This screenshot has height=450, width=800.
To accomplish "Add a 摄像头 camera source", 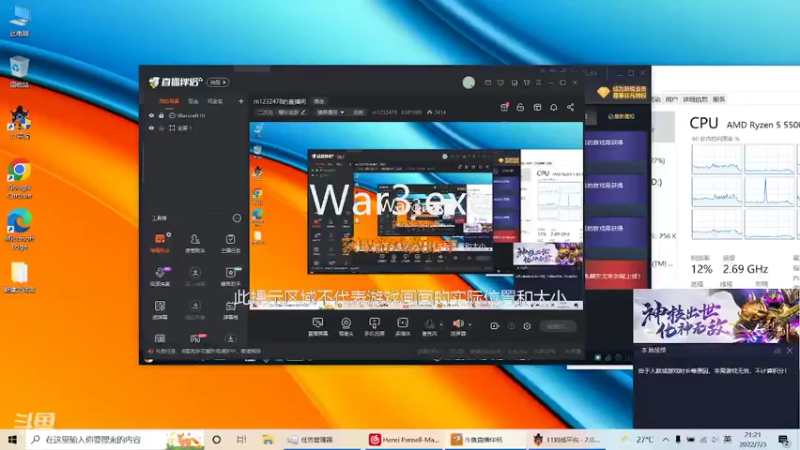I will pos(346,327).
